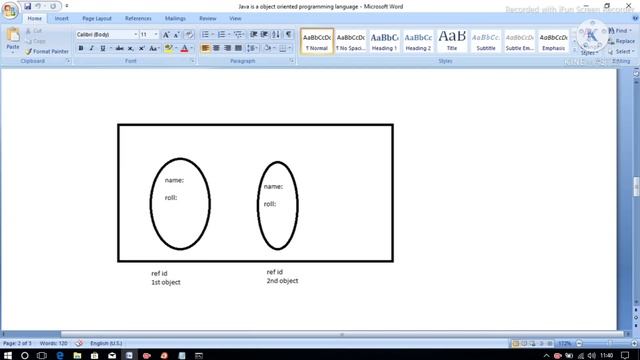
Task: Open the font size dropdown
Action: [156, 35]
